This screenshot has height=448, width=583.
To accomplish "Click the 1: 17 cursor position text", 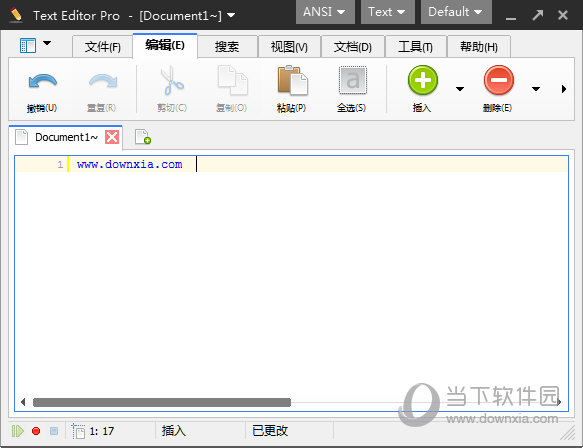I will pyautogui.click(x=102, y=431).
